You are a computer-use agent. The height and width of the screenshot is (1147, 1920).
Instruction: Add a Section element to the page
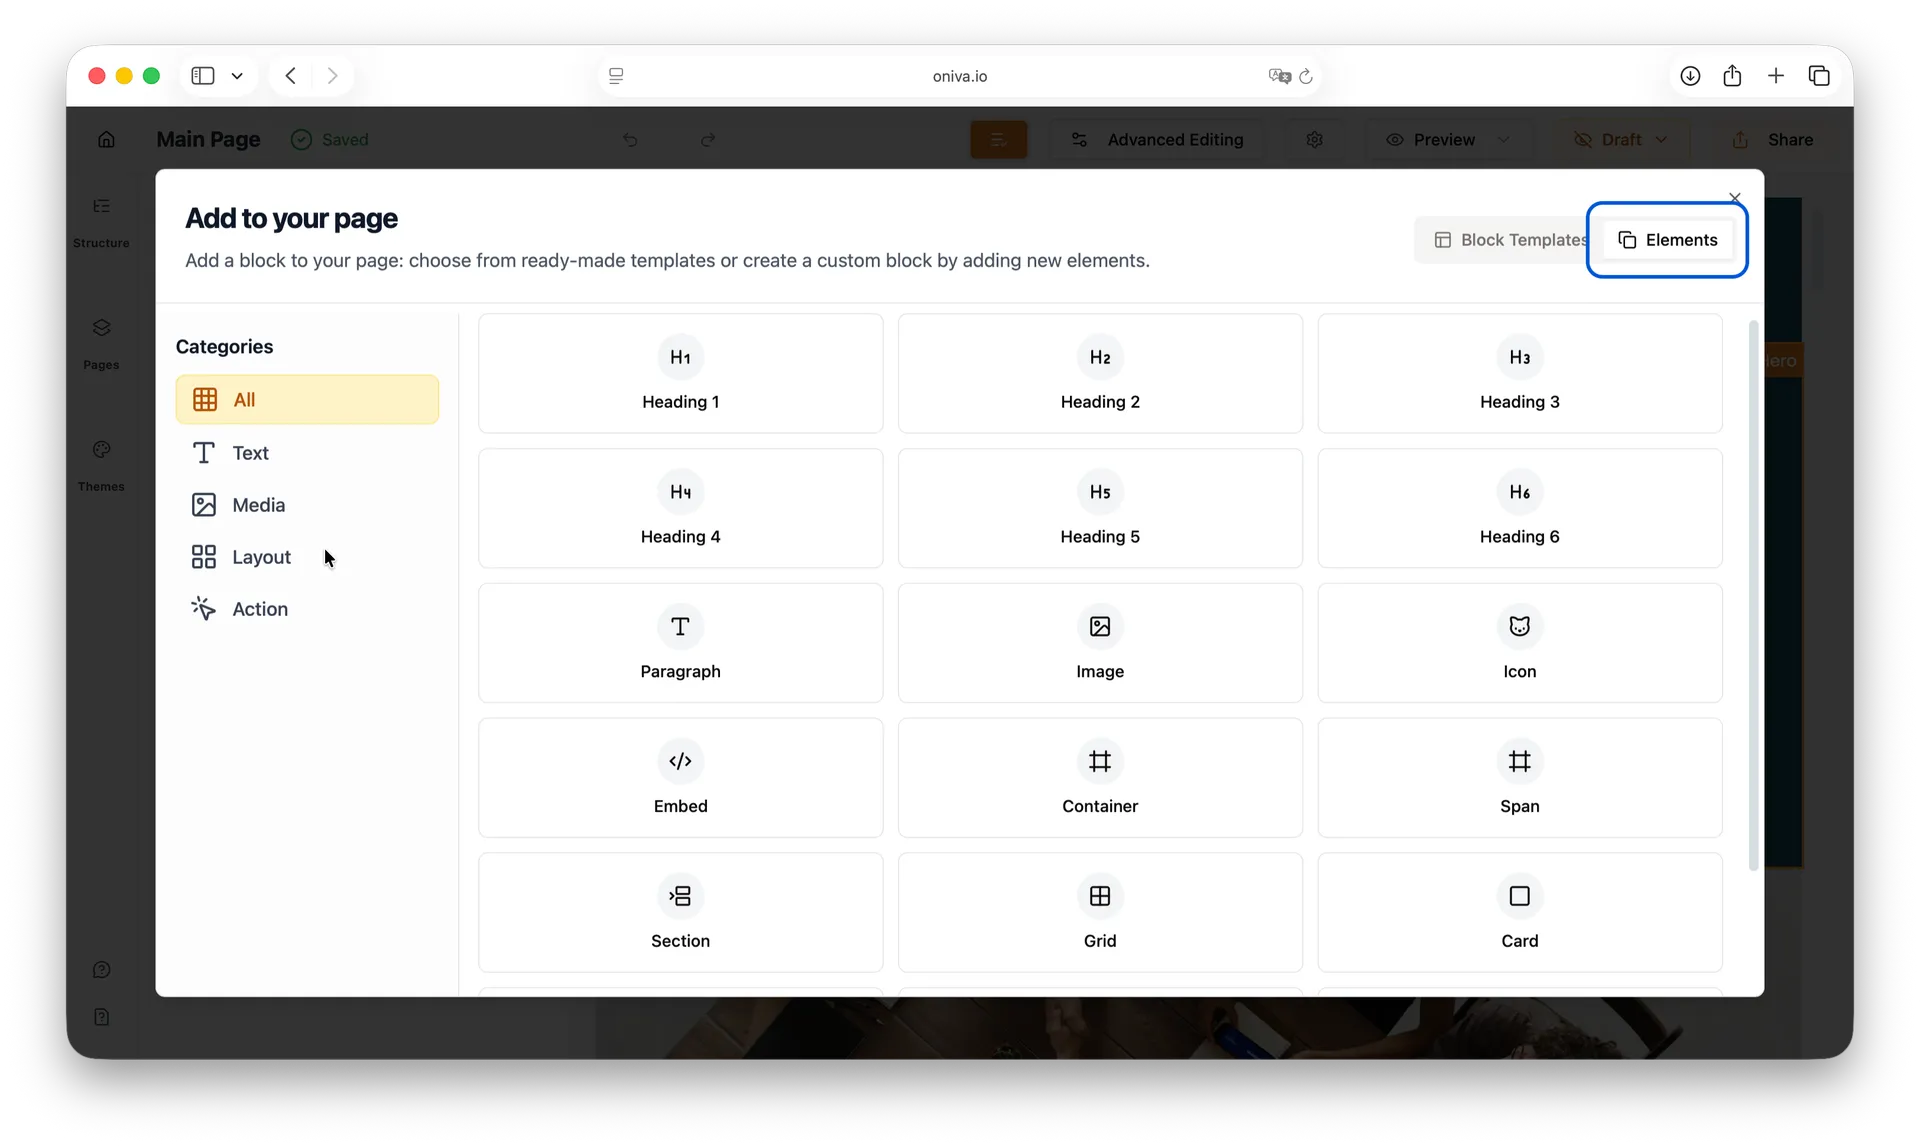pos(680,911)
